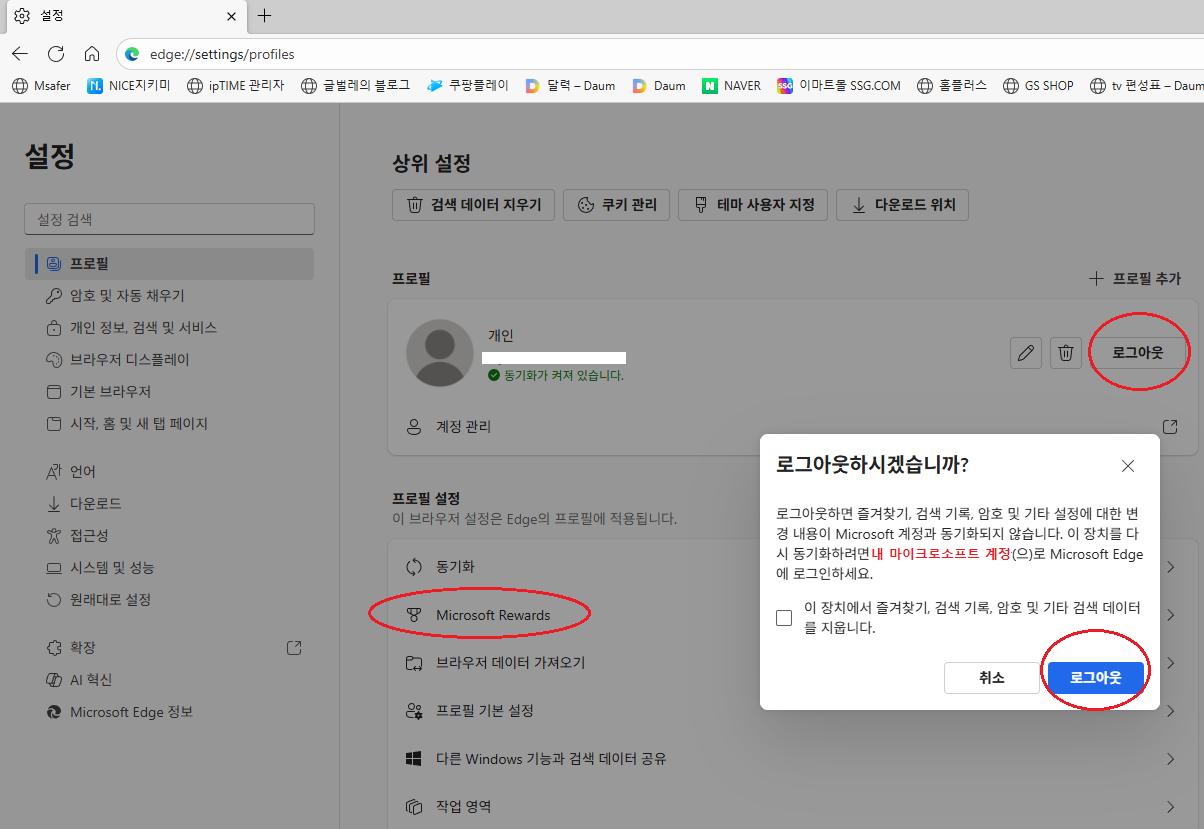This screenshot has height=829, width=1204.
Task: Open 원래대로 설정 page
Action: (169, 600)
